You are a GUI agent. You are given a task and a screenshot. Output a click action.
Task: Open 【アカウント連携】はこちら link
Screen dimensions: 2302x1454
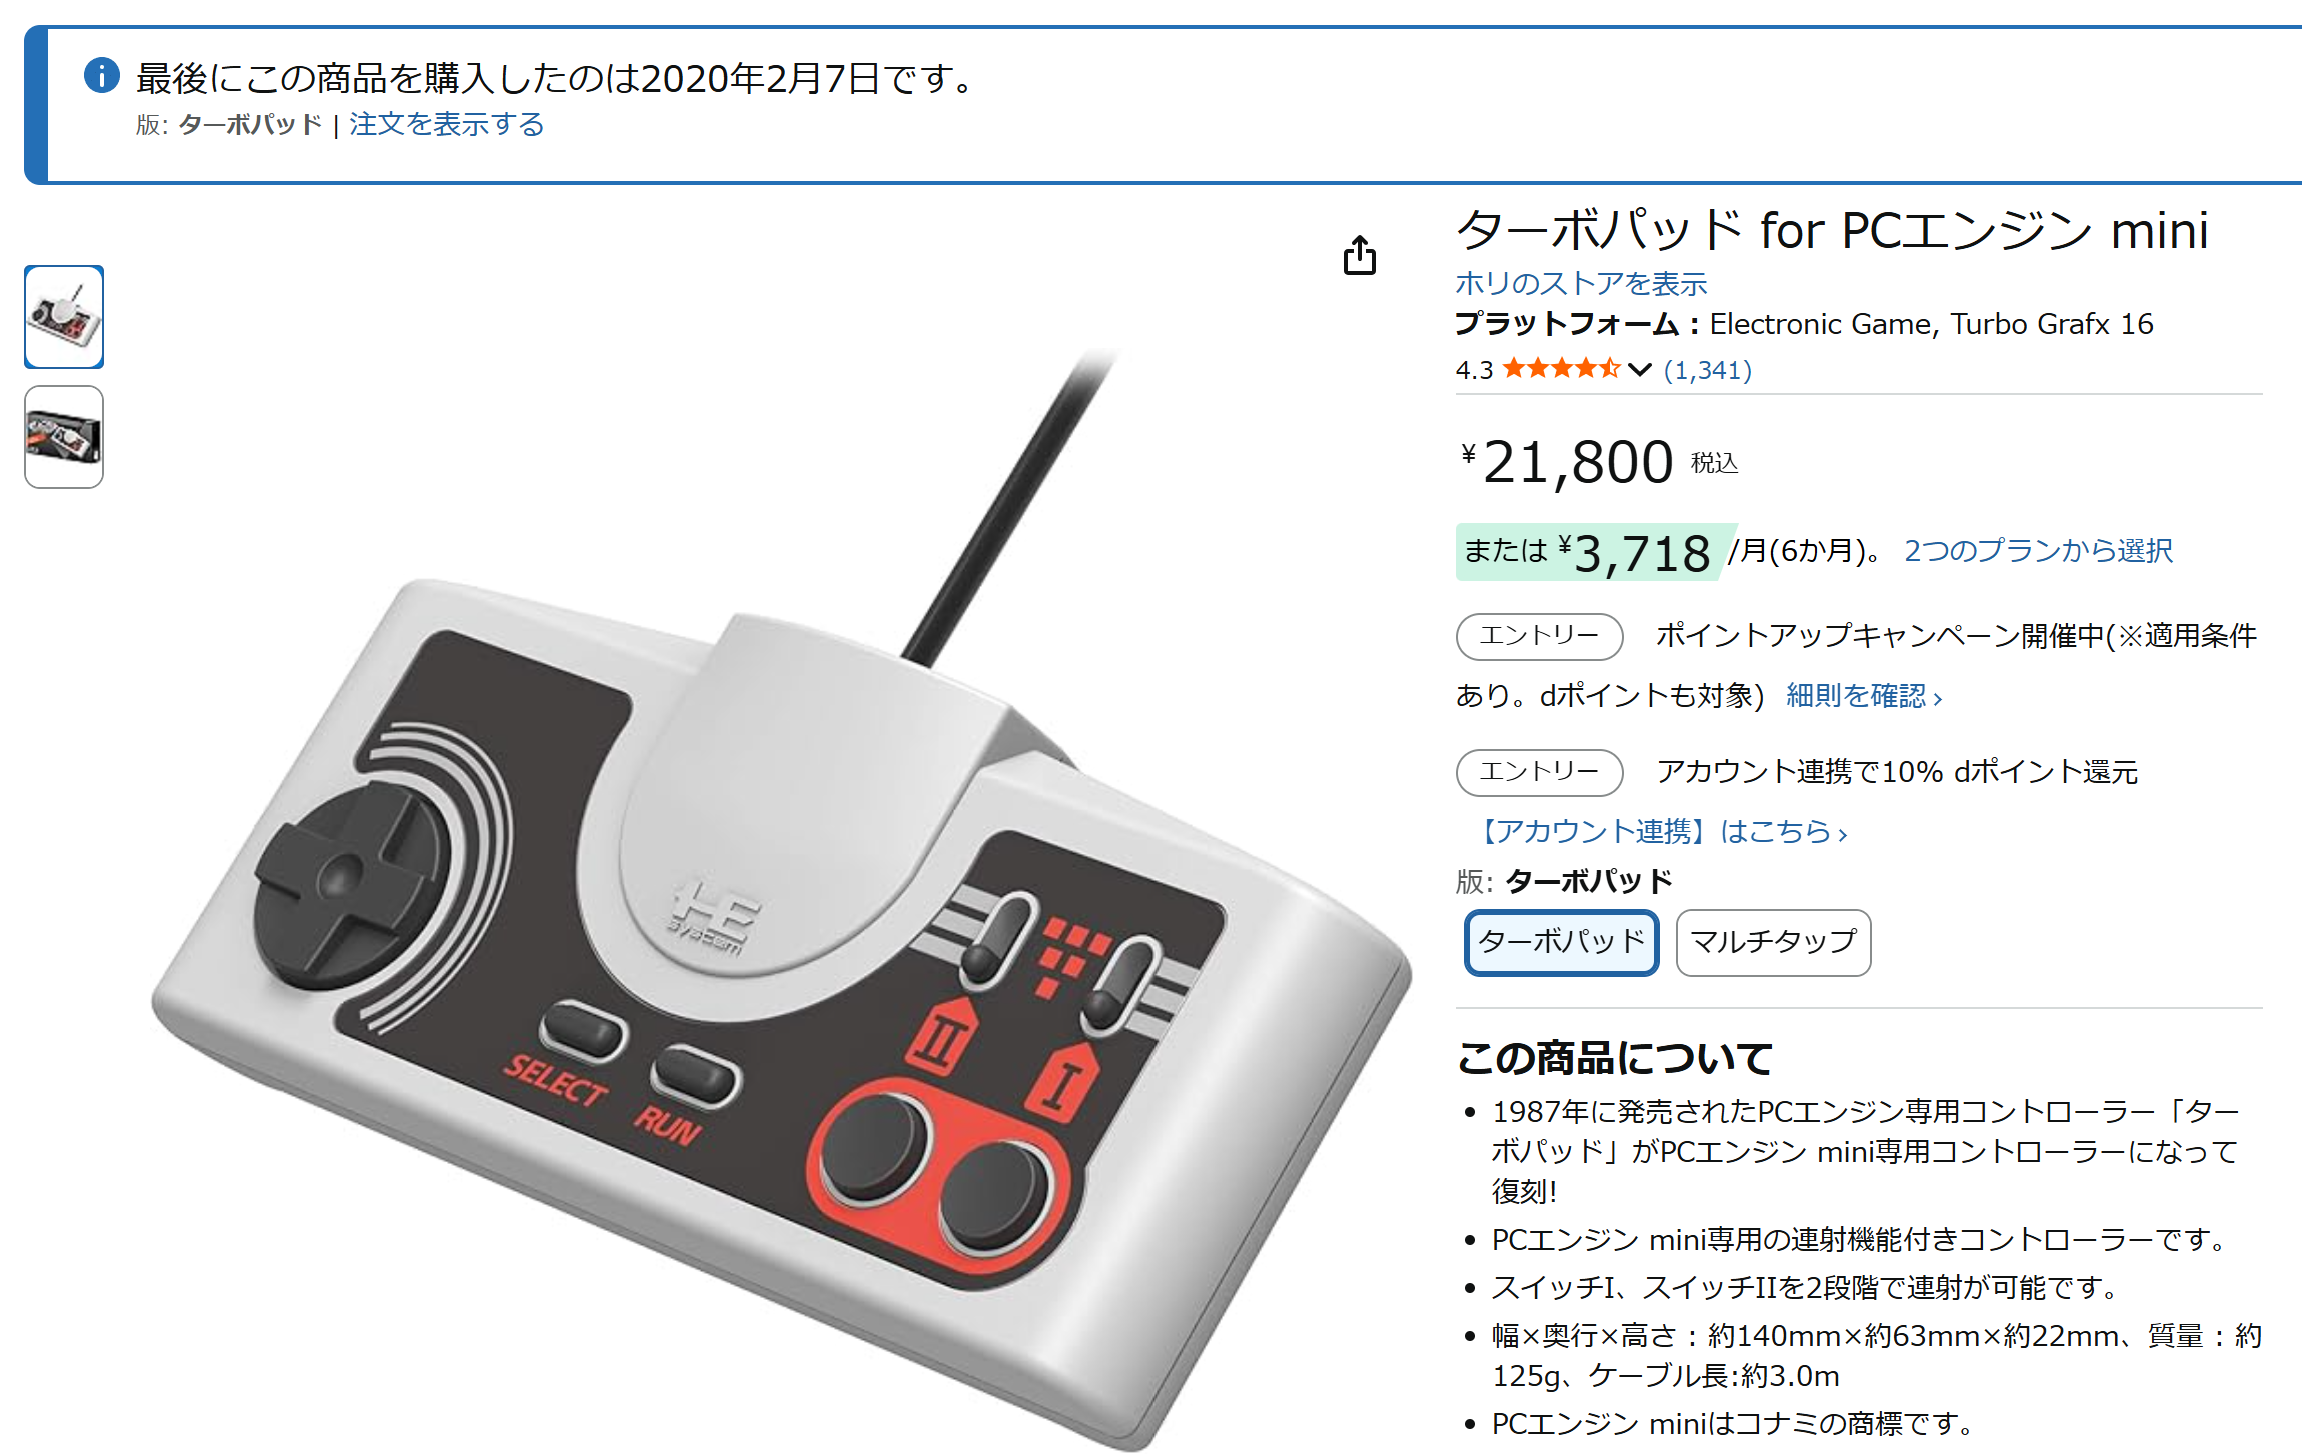[1660, 832]
